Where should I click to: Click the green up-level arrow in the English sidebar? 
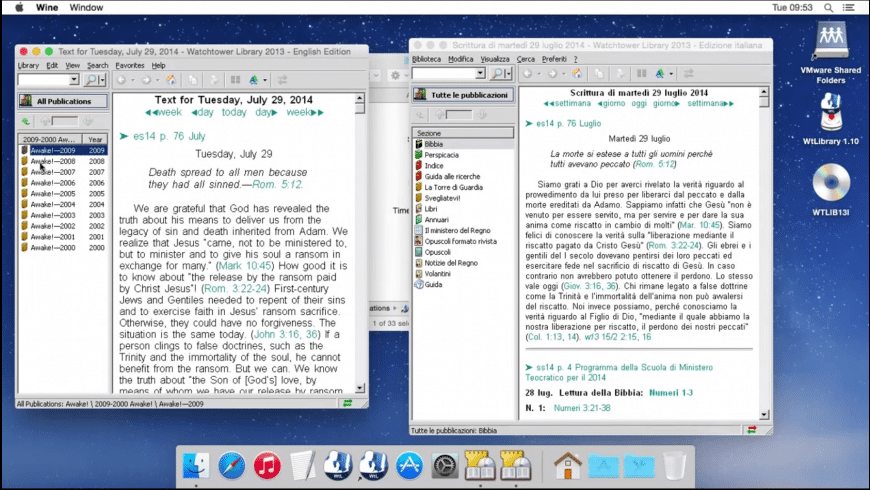(26, 122)
